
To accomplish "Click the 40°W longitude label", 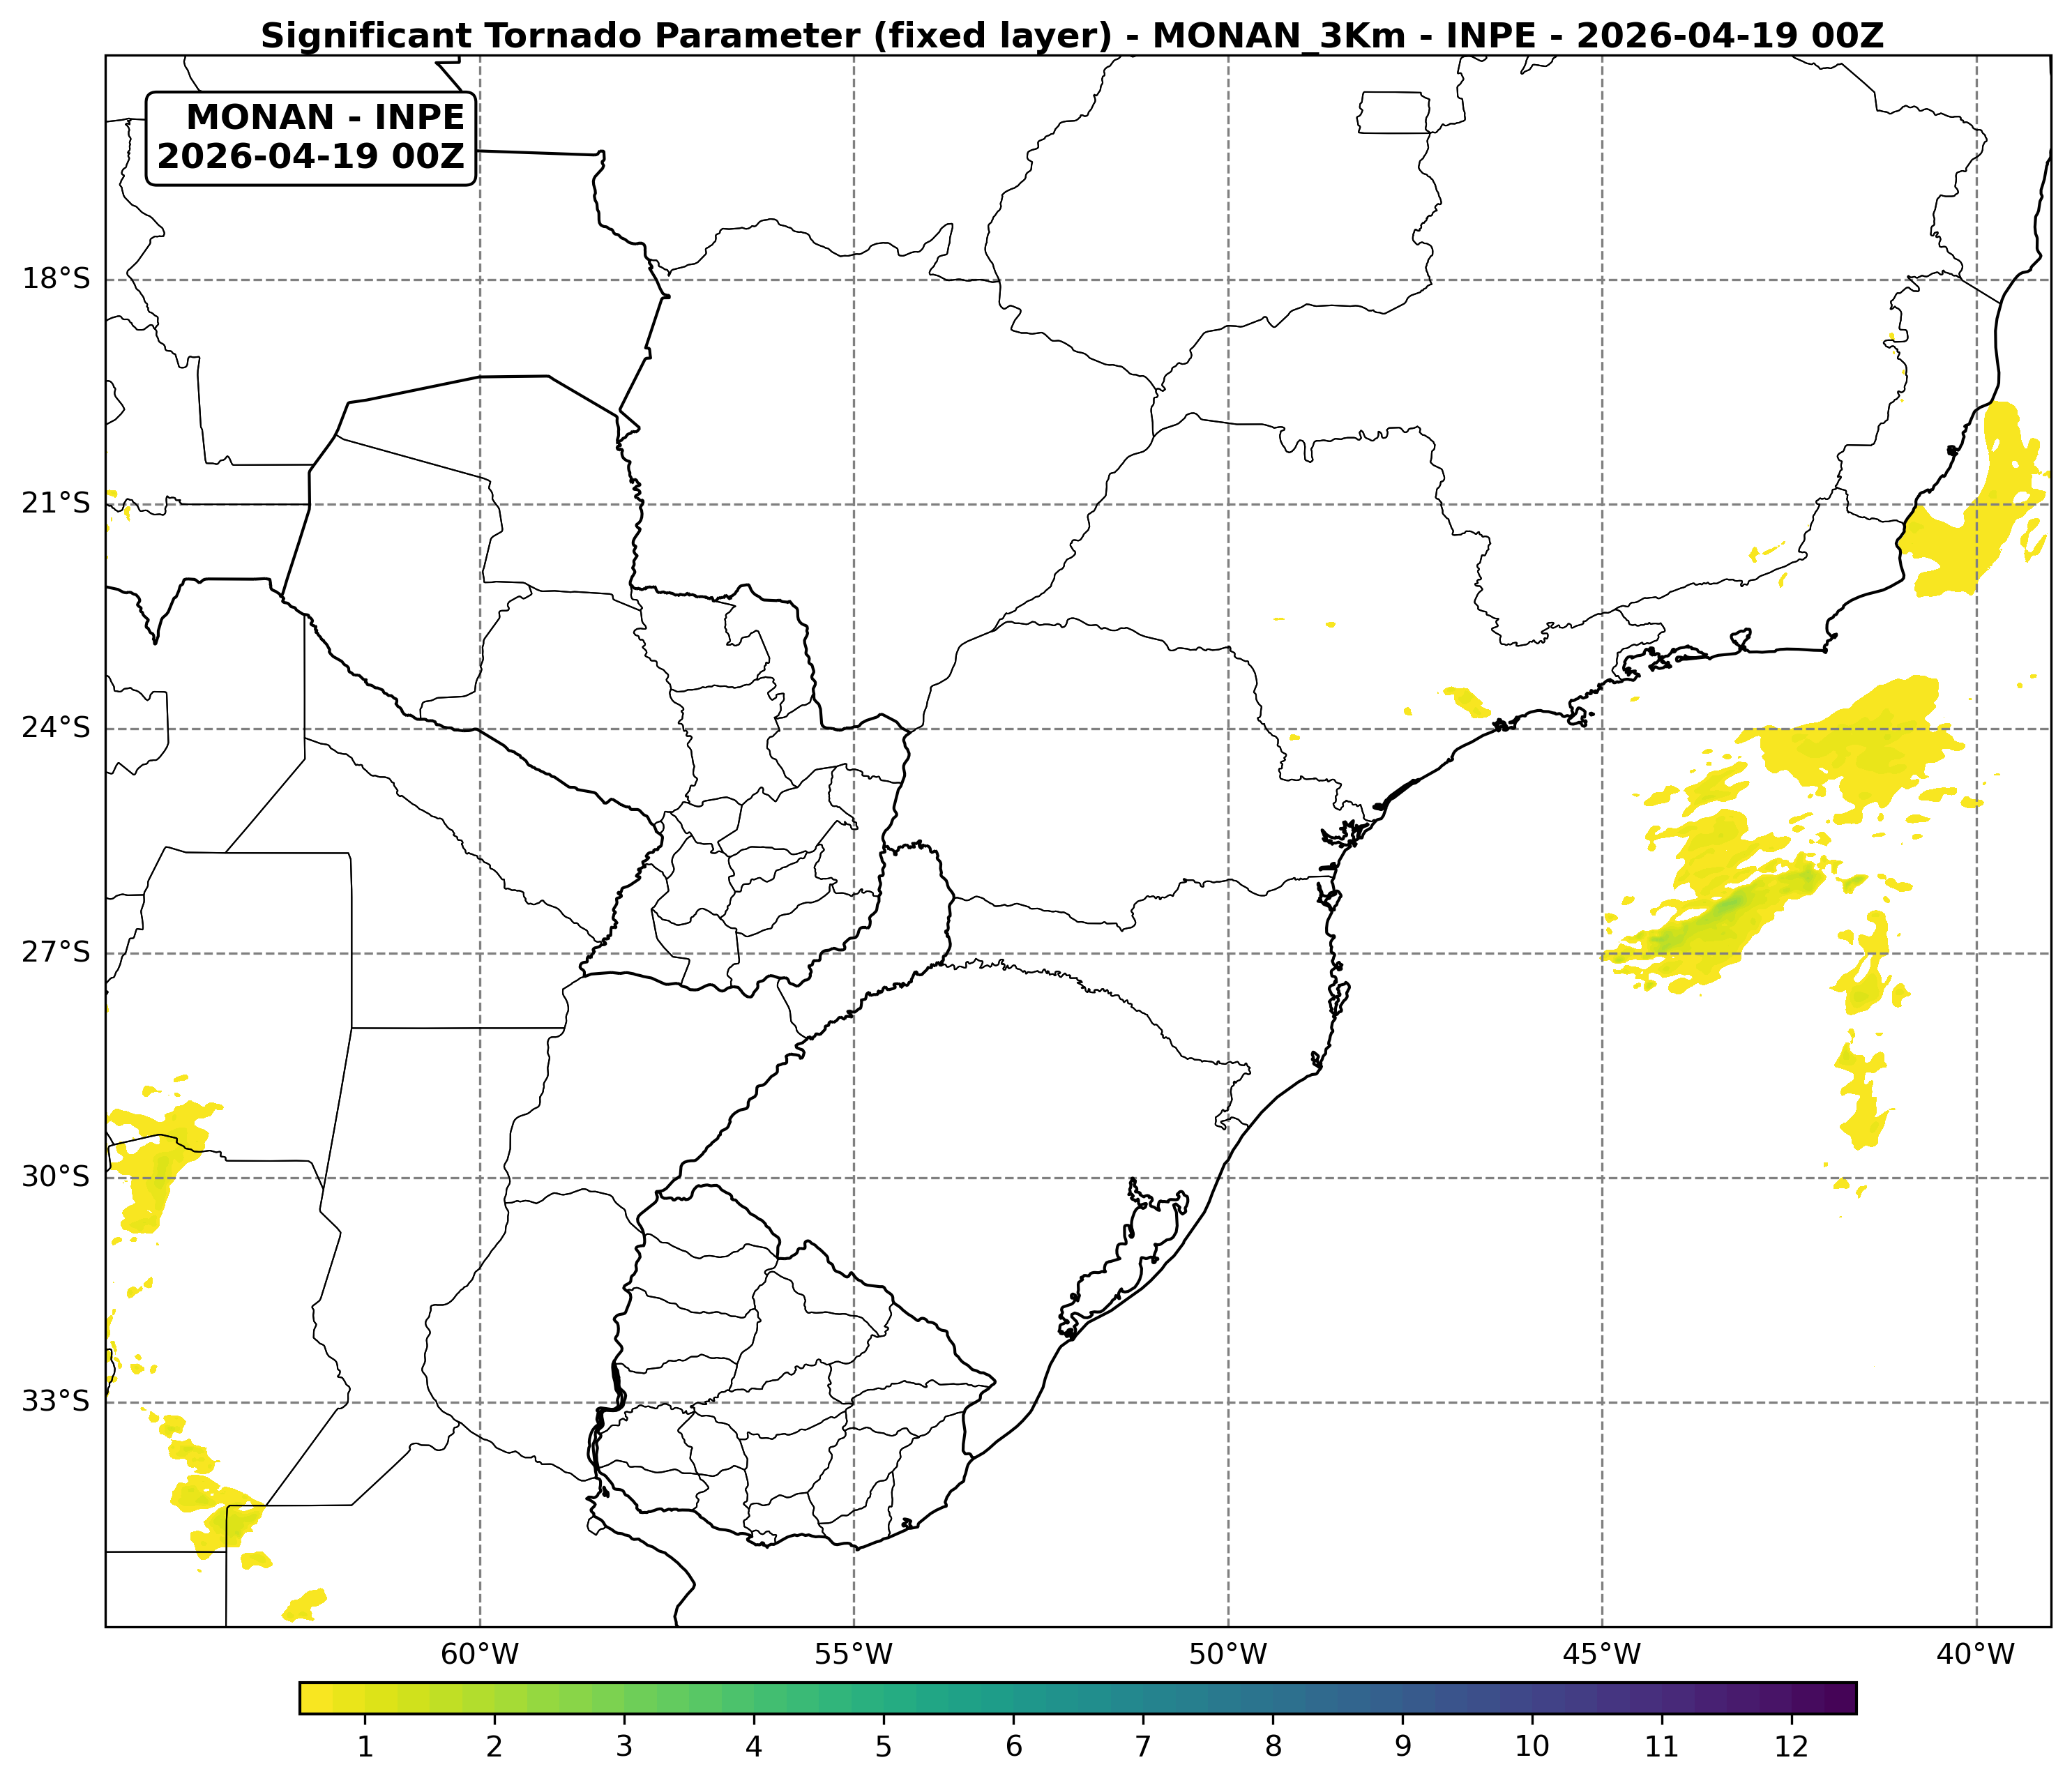I will [x=1975, y=1655].
